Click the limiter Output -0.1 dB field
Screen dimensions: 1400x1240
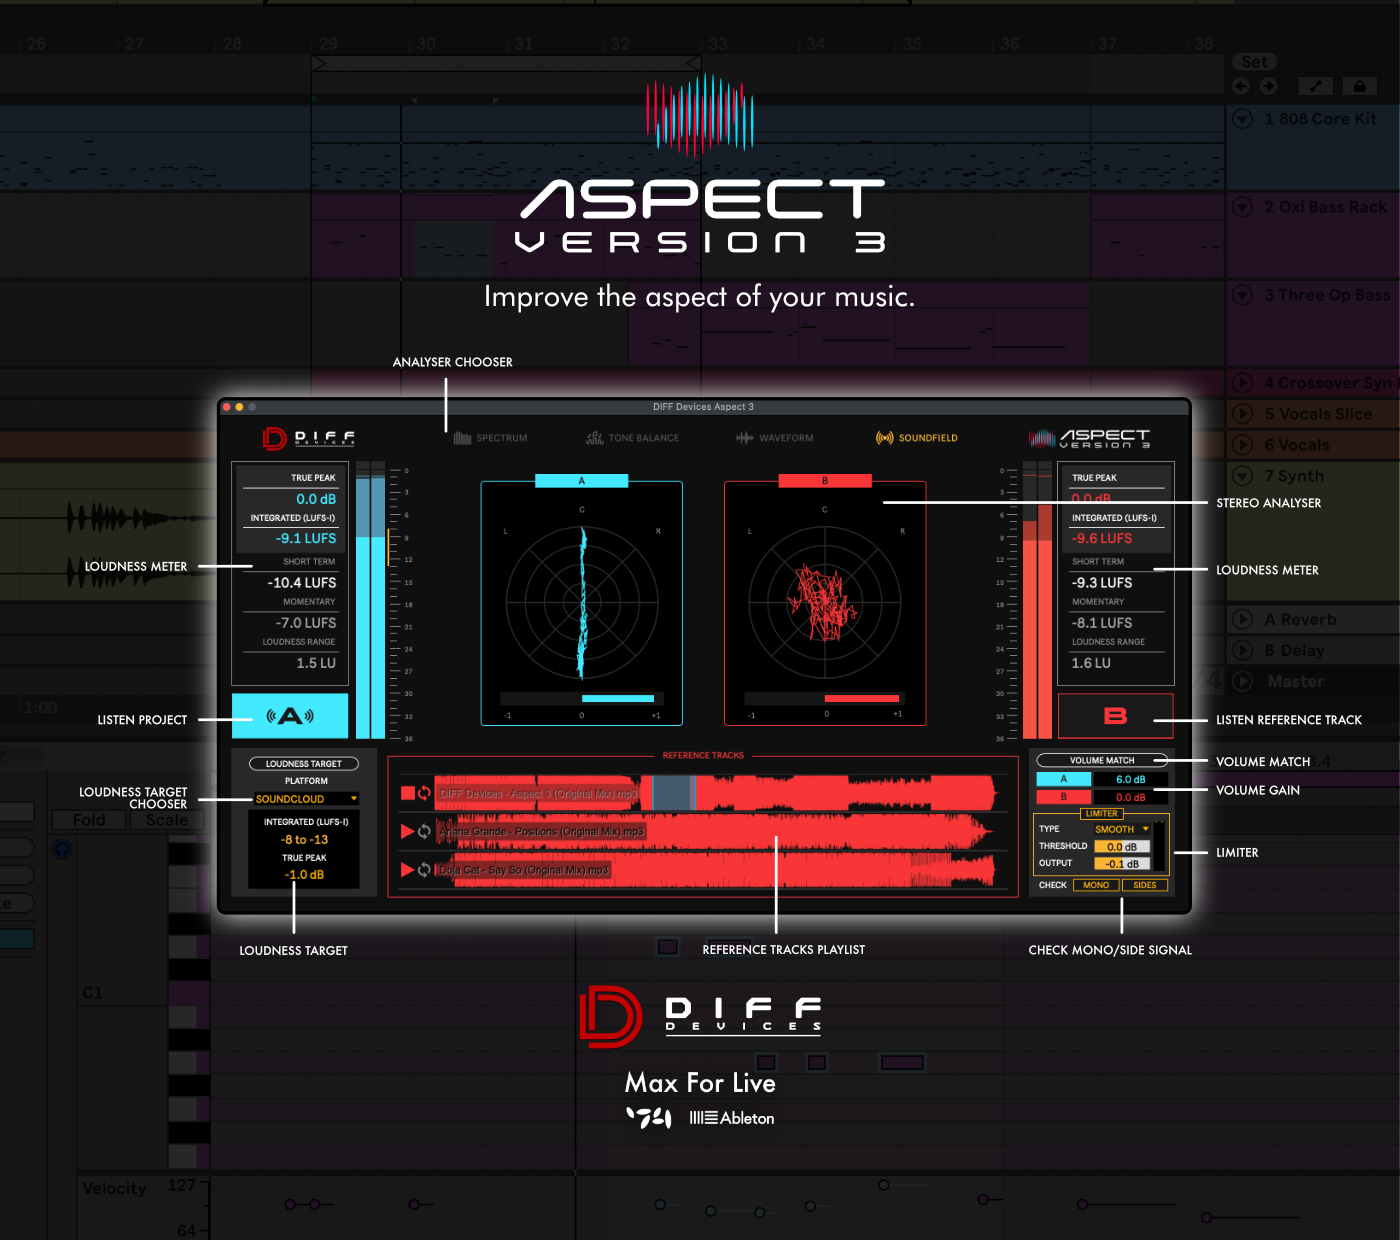[x=1121, y=864]
